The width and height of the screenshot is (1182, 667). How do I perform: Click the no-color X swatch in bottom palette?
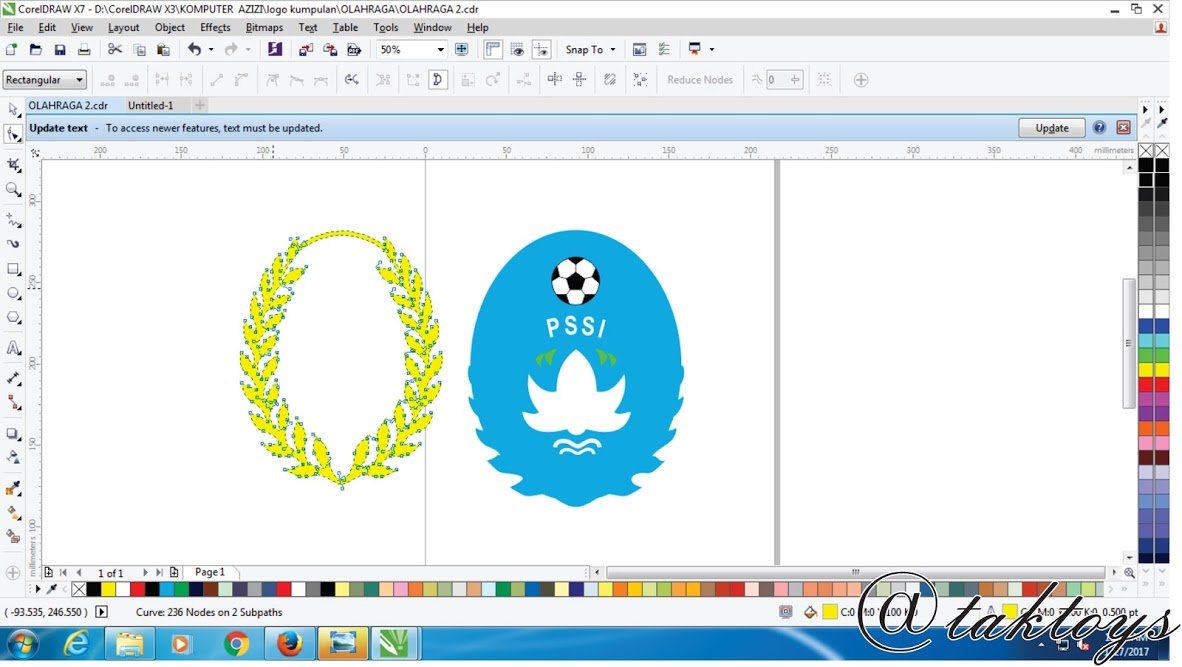tap(78, 589)
